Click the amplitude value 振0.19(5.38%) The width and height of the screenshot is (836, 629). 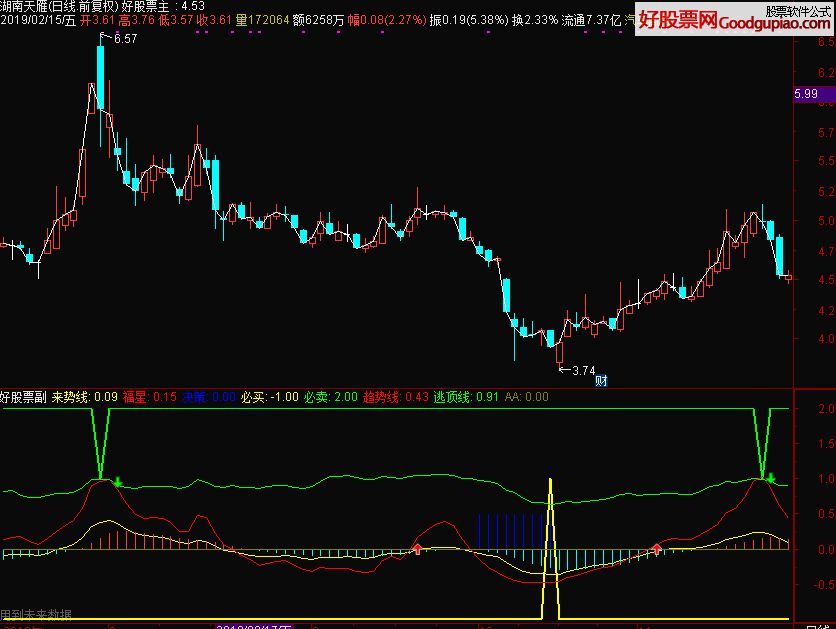tap(469, 21)
